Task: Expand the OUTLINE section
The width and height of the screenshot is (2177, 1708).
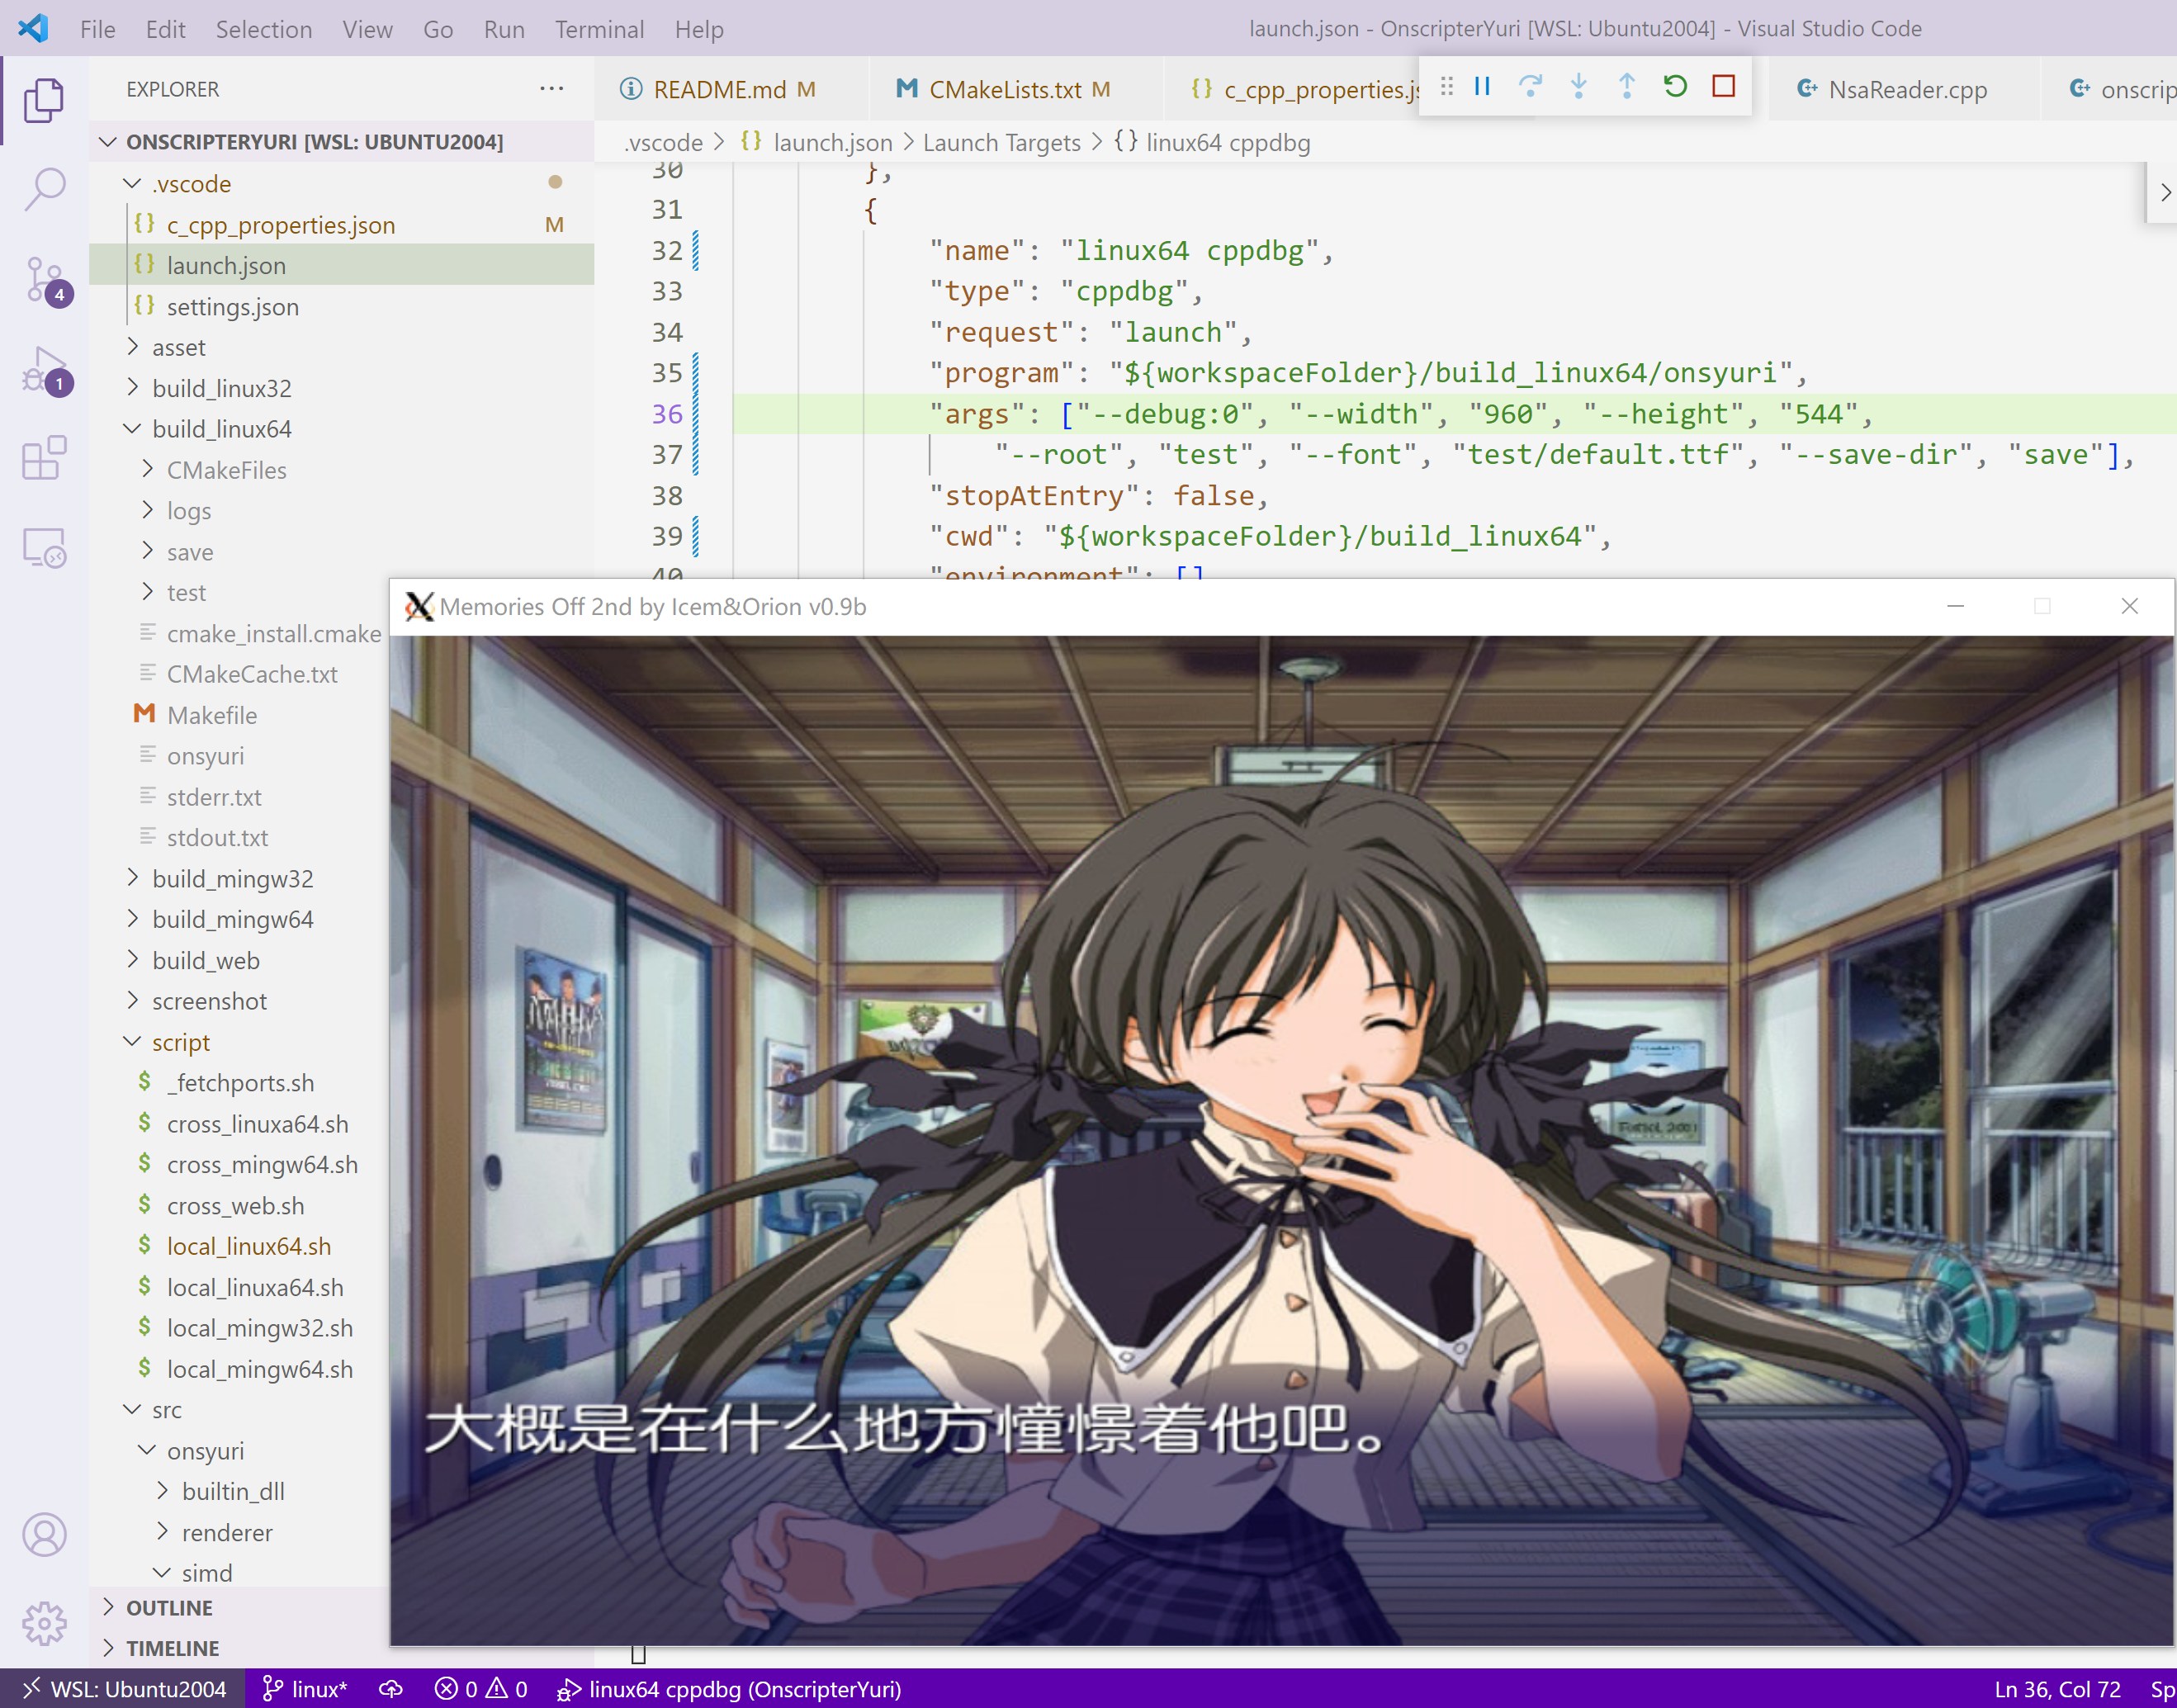Action: pyautogui.click(x=169, y=1607)
